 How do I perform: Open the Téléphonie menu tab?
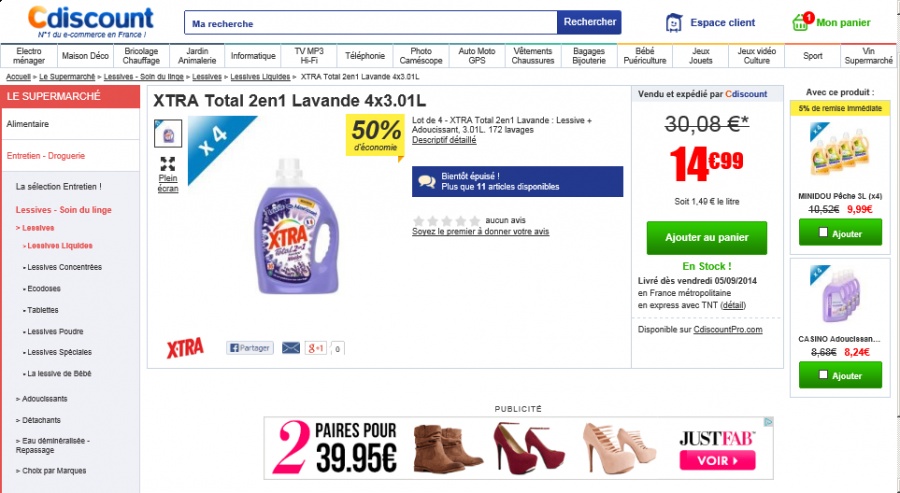pos(365,56)
